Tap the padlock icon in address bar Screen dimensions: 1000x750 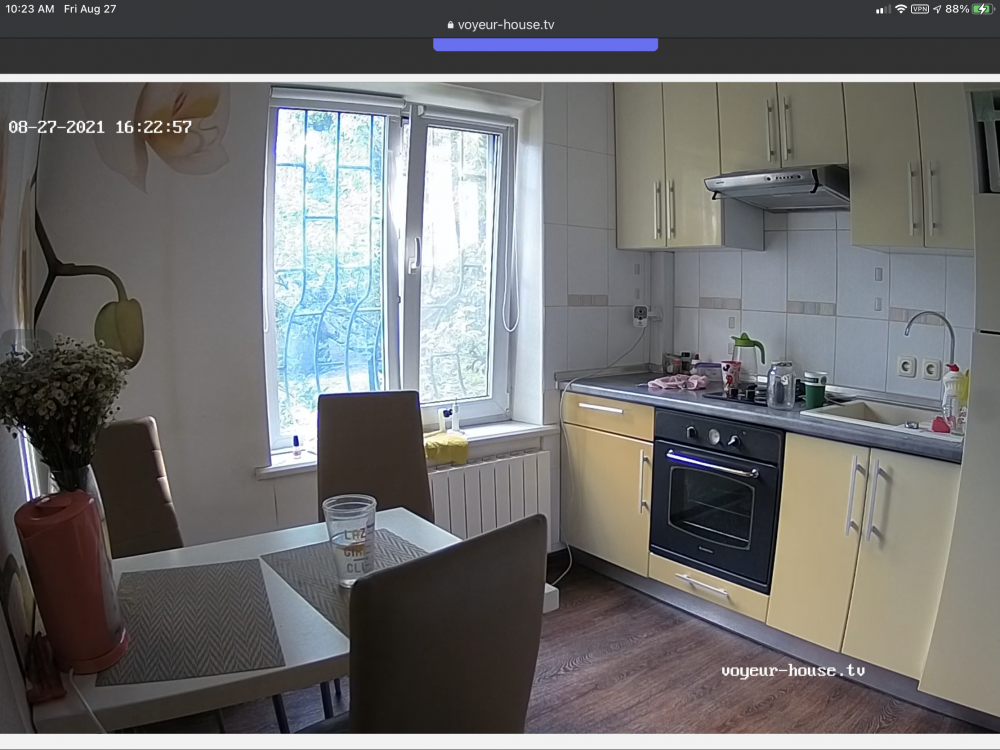coord(450,25)
